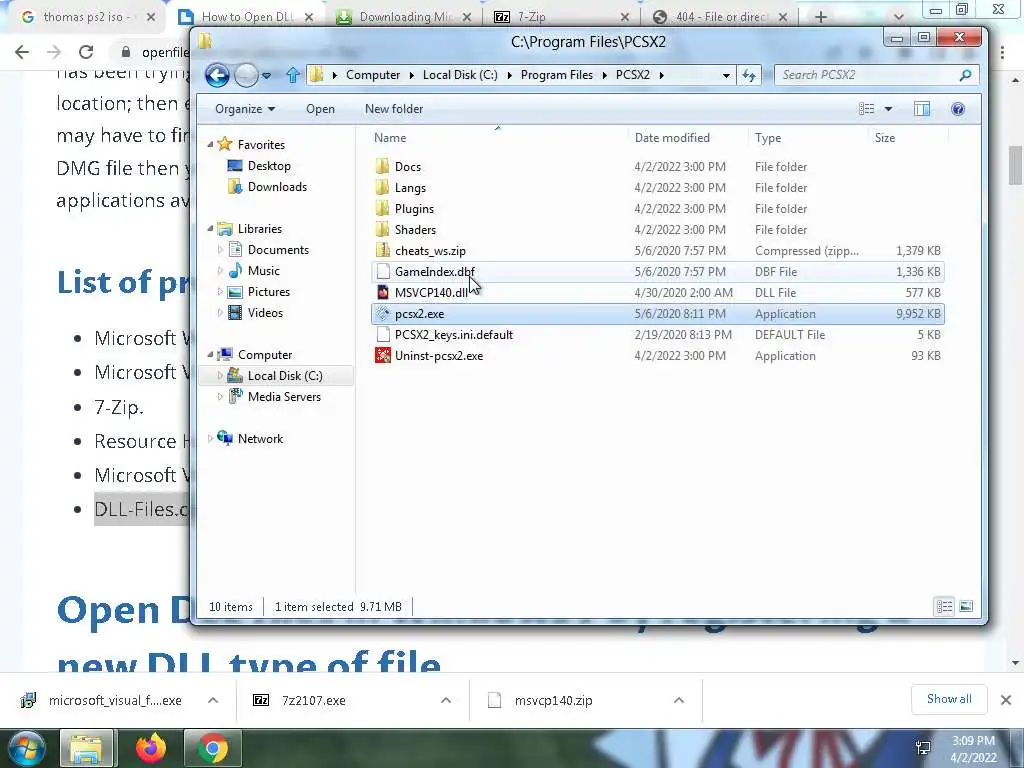Select PCSX2_keys.ini.default file

point(658,334)
